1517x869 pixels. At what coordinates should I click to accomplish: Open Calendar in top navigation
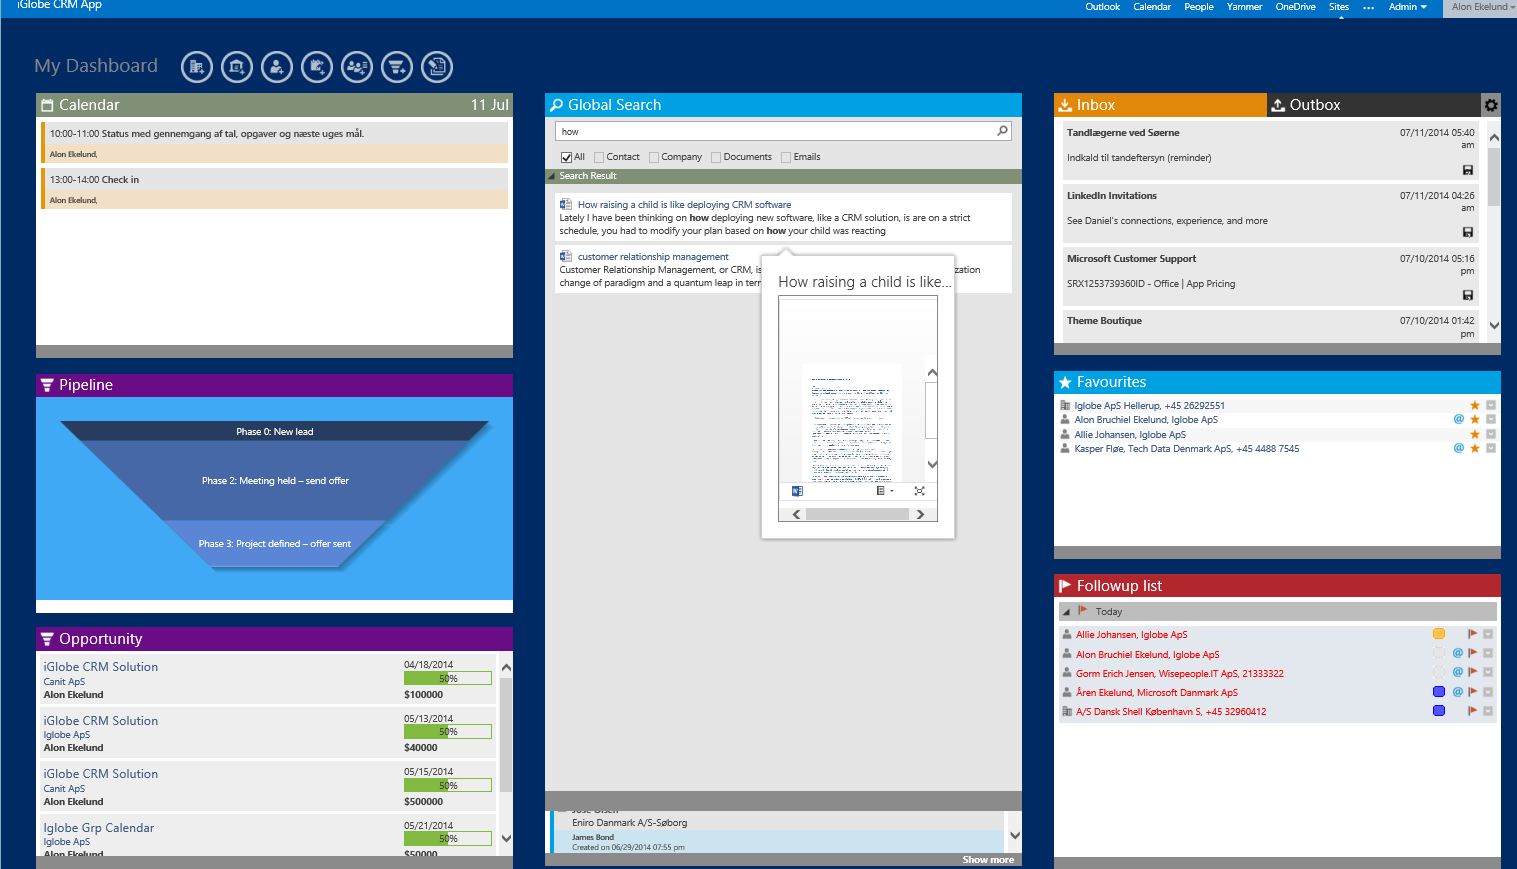pos(1152,7)
